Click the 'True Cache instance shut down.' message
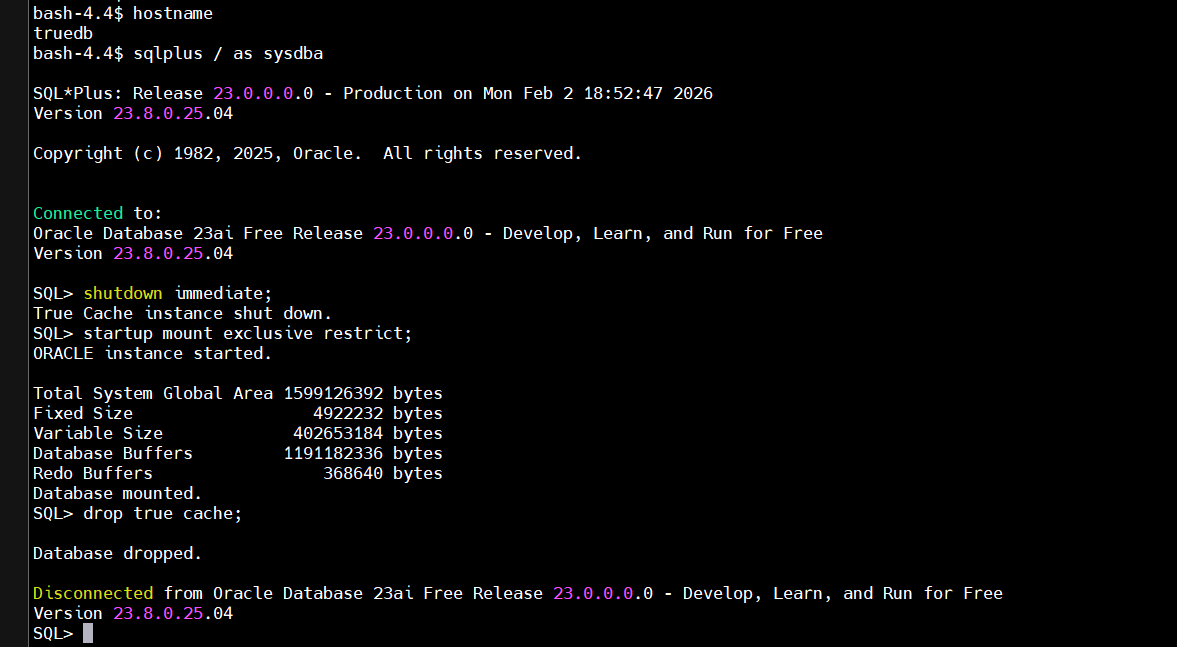Screen dimensions: 1177x647 coord(182,313)
